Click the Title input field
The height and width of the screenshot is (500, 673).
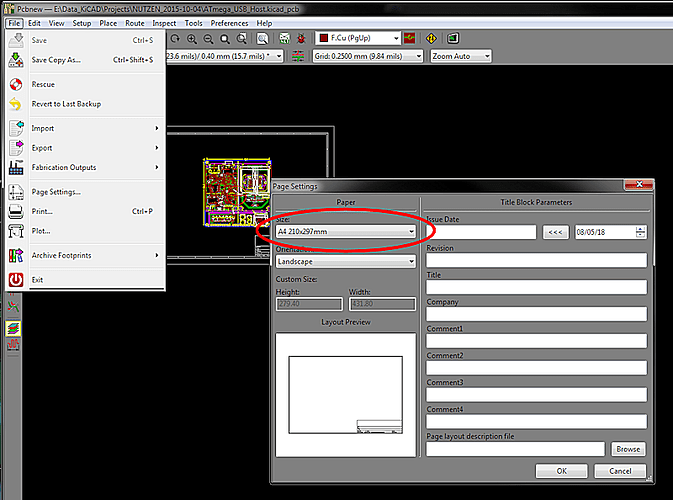[x=537, y=287]
